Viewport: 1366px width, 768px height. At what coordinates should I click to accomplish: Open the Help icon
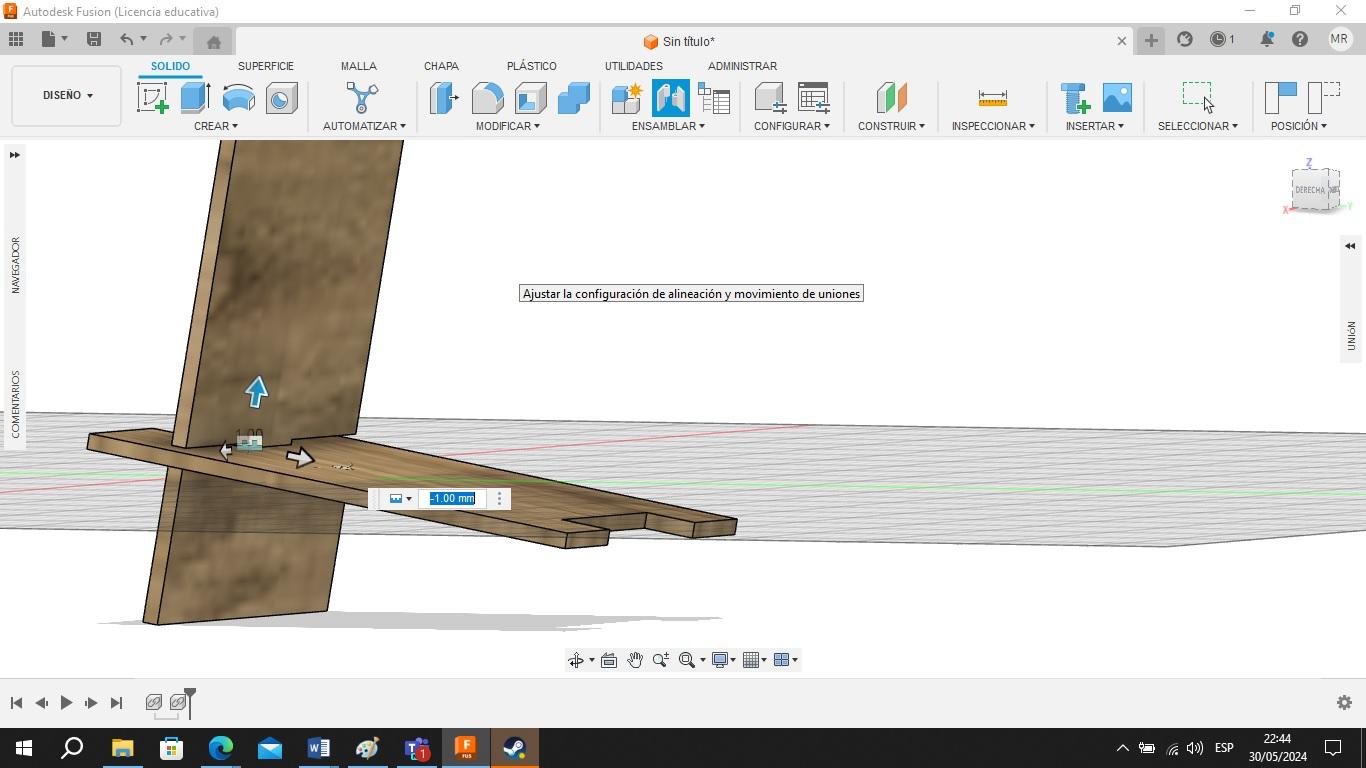click(x=1300, y=39)
